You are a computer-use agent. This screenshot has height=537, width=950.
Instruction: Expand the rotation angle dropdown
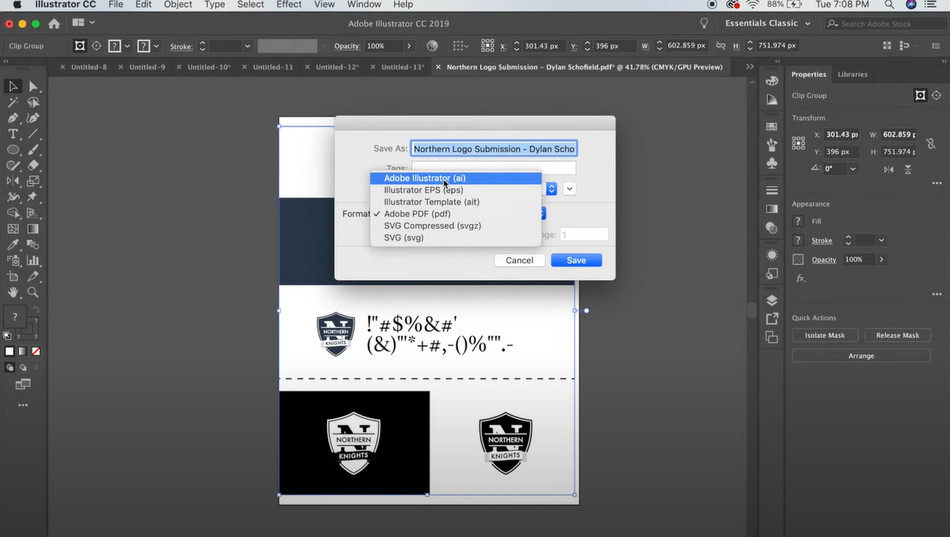852,169
